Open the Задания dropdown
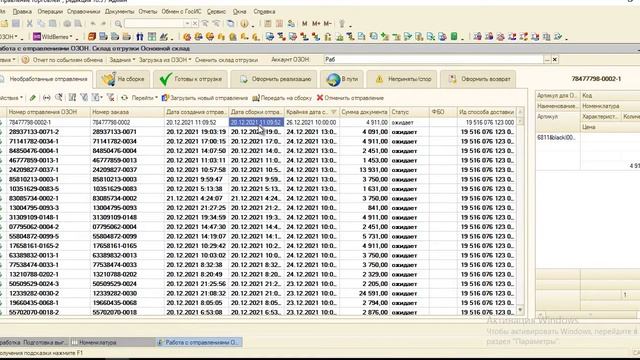 click(122, 60)
